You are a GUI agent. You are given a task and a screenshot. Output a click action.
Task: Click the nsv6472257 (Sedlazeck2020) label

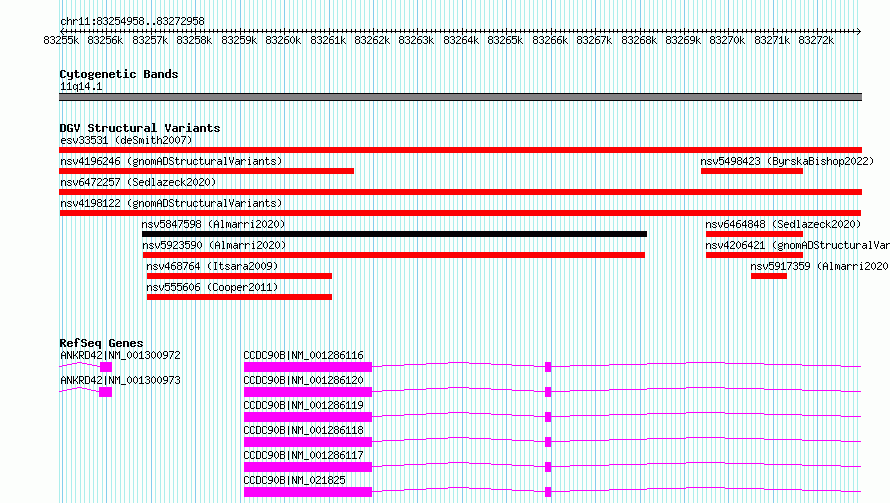pos(138,182)
